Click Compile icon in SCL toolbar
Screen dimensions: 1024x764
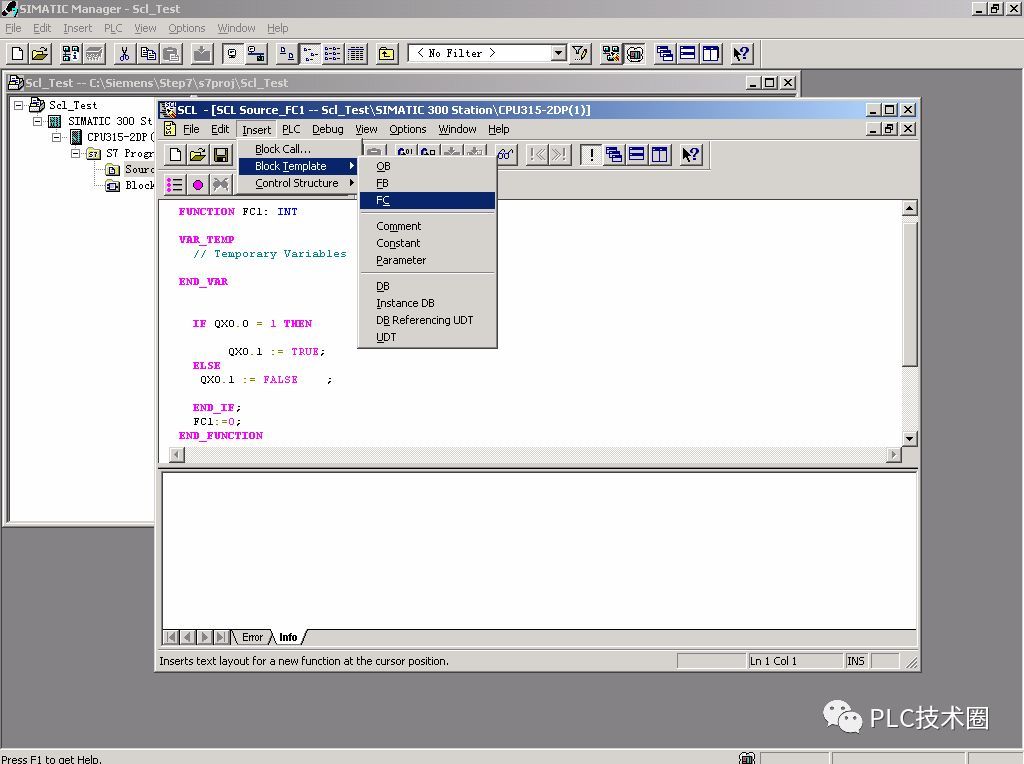click(x=405, y=152)
